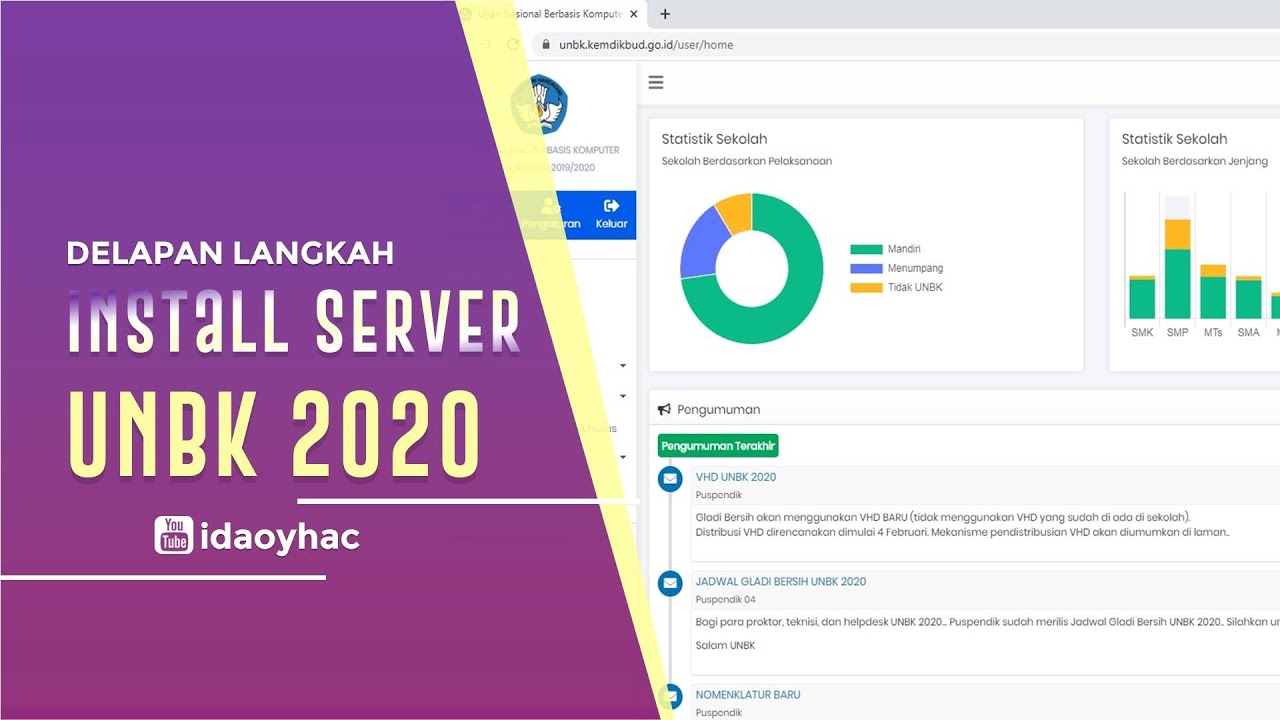Screen dimensions: 1280x720
Task: Click the Statistik Sekolah heading above donut chart
Action: (714, 139)
